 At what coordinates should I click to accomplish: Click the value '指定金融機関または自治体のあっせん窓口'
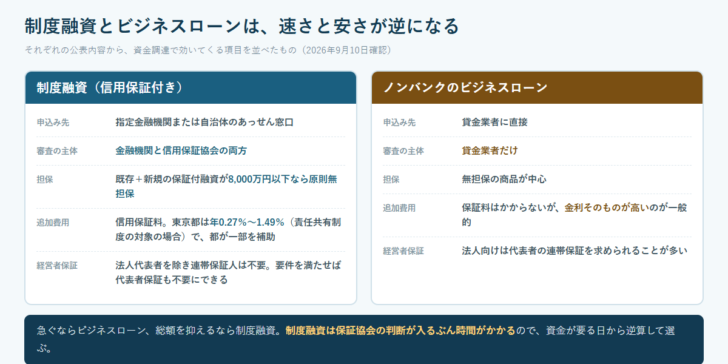[x=204, y=123]
